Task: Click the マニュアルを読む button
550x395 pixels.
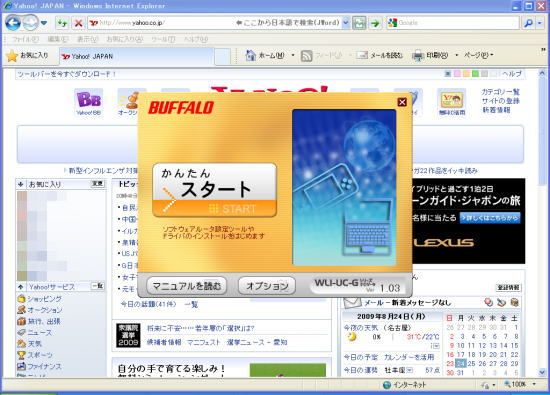Action: (x=187, y=286)
